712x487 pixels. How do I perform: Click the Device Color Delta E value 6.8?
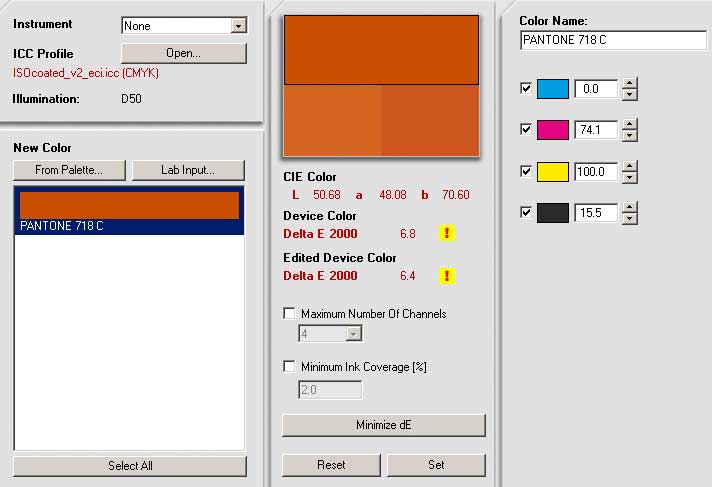click(x=408, y=234)
